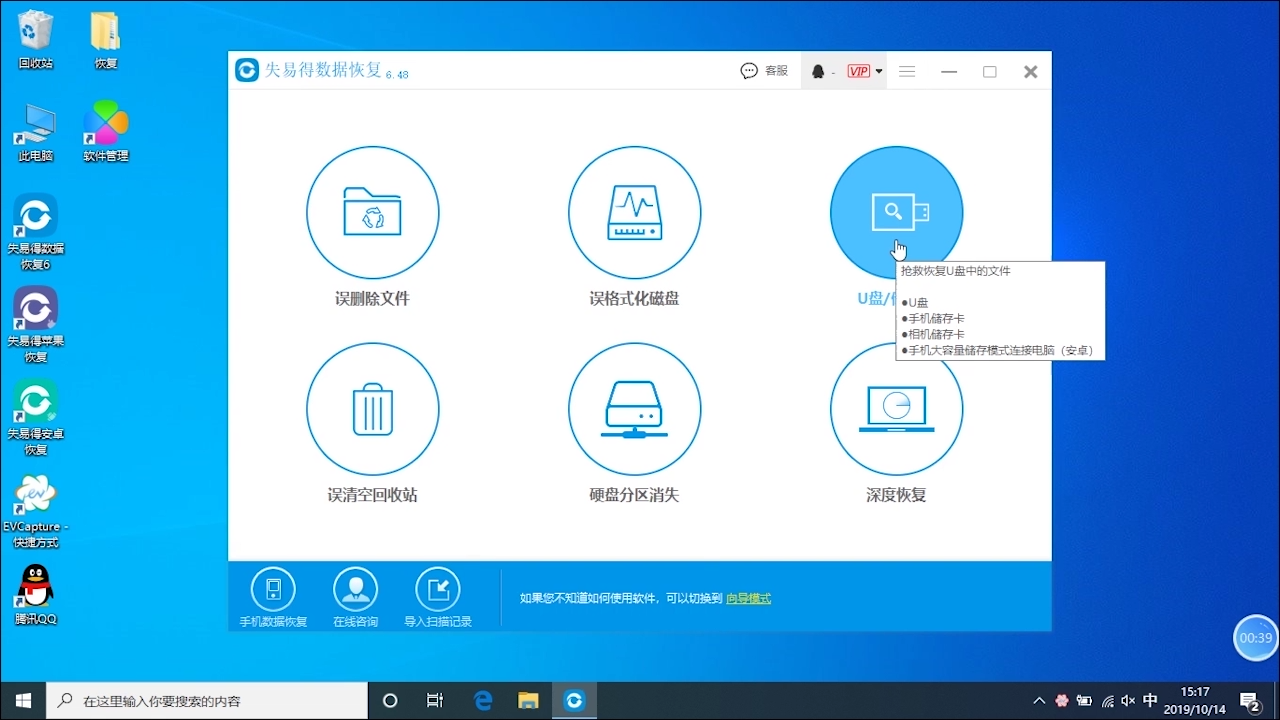Image resolution: width=1280 pixels, height=720 pixels.
Task: Open 失易得数据恢复6 desktop shortcut
Action: (x=35, y=232)
